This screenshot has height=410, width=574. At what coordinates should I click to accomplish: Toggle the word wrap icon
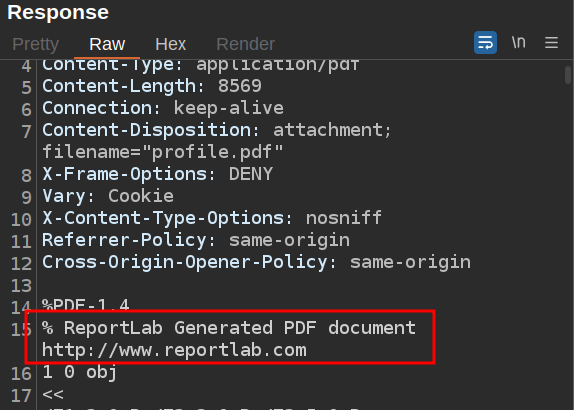(x=485, y=42)
